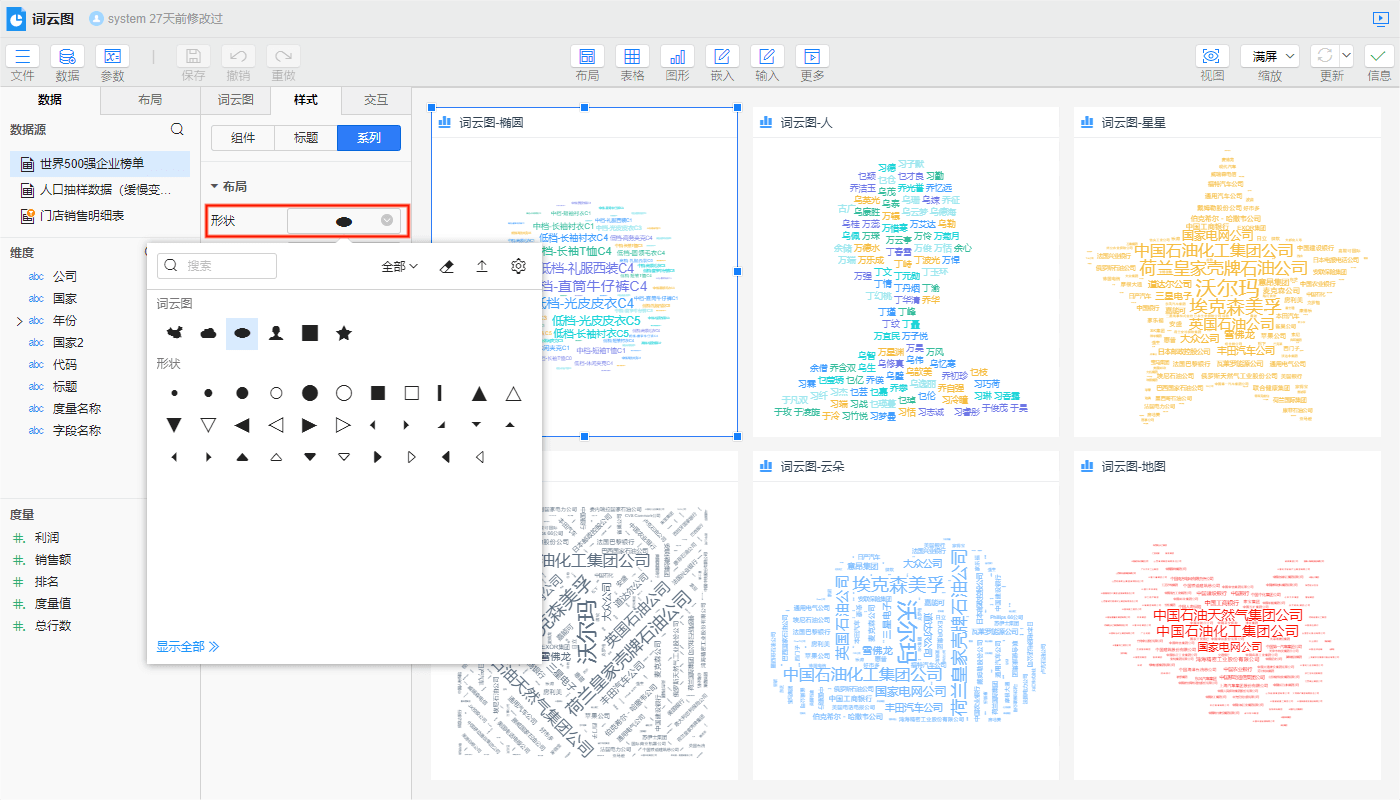The height and width of the screenshot is (800, 1400).
Task: Select the cloud shape for the word cloud
Action: coord(208,333)
